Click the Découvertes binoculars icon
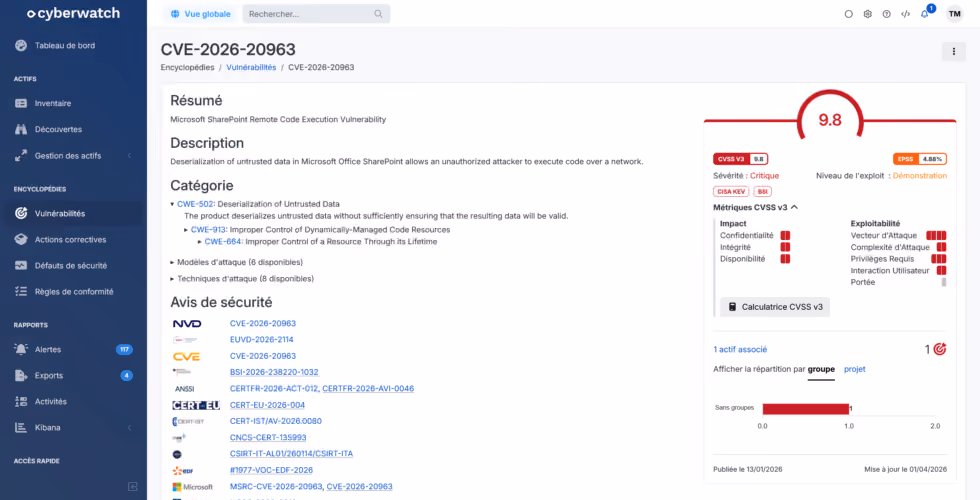The image size is (980, 500). coord(21,129)
